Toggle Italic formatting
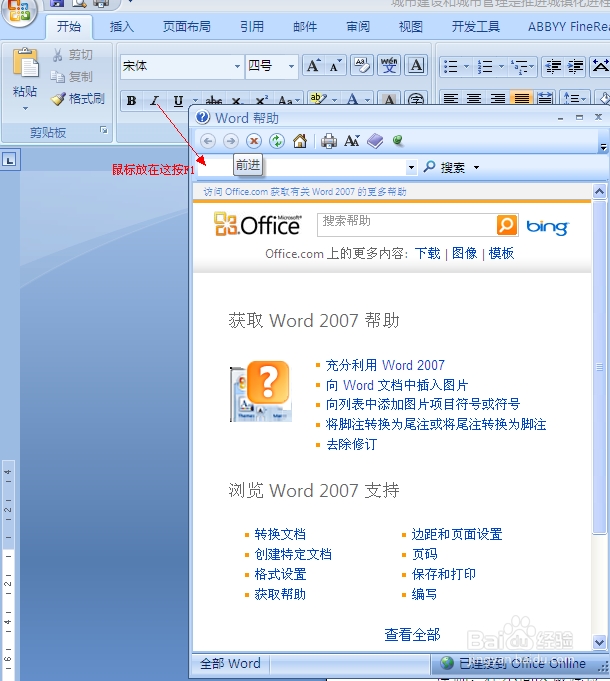 point(155,101)
